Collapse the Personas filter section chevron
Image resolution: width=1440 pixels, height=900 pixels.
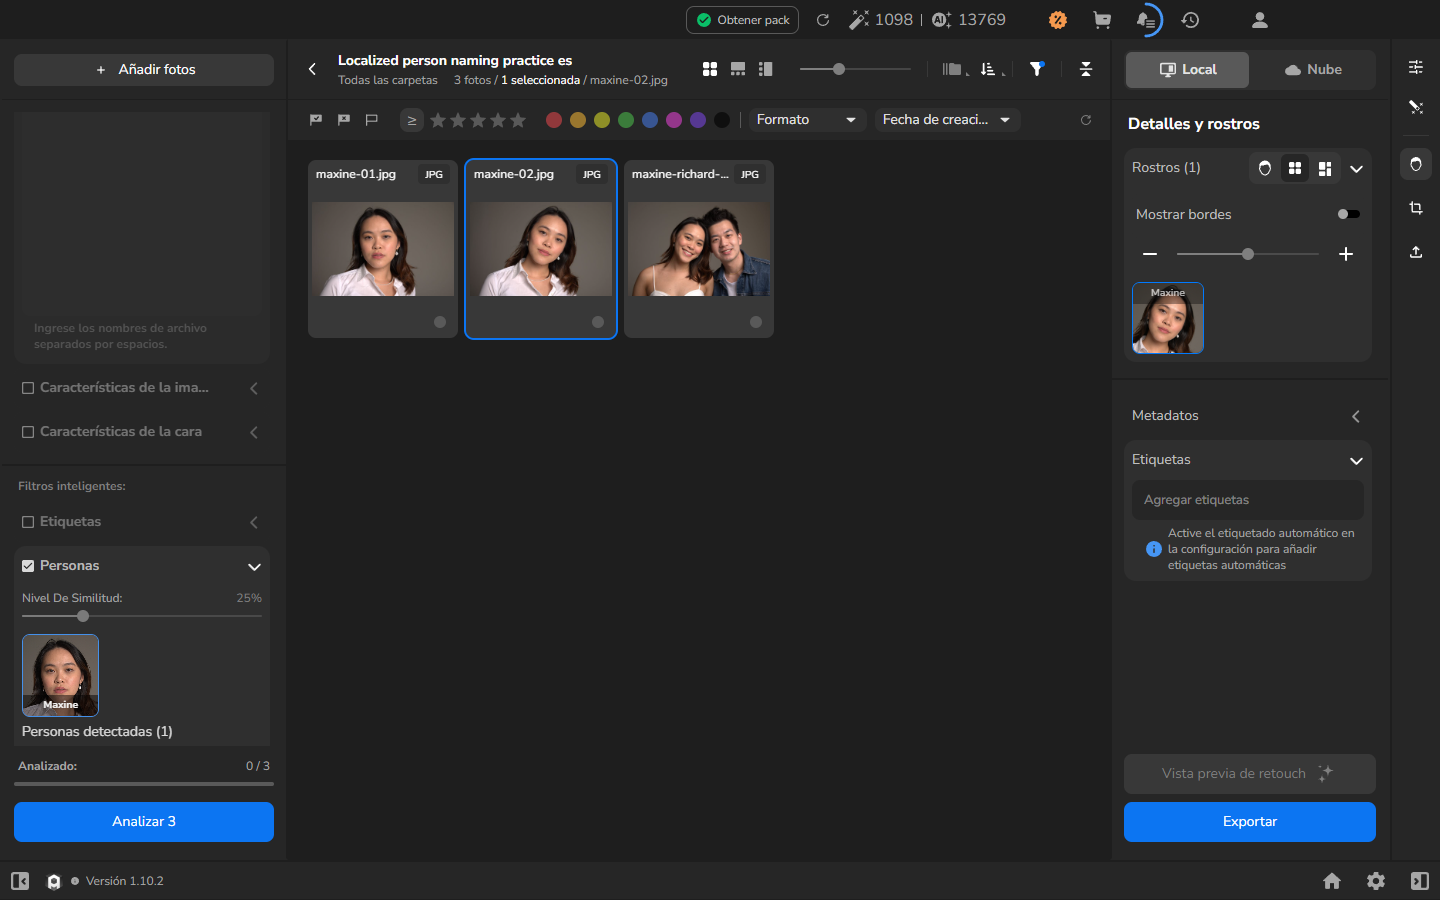pyautogui.click(x=254, y=567)
